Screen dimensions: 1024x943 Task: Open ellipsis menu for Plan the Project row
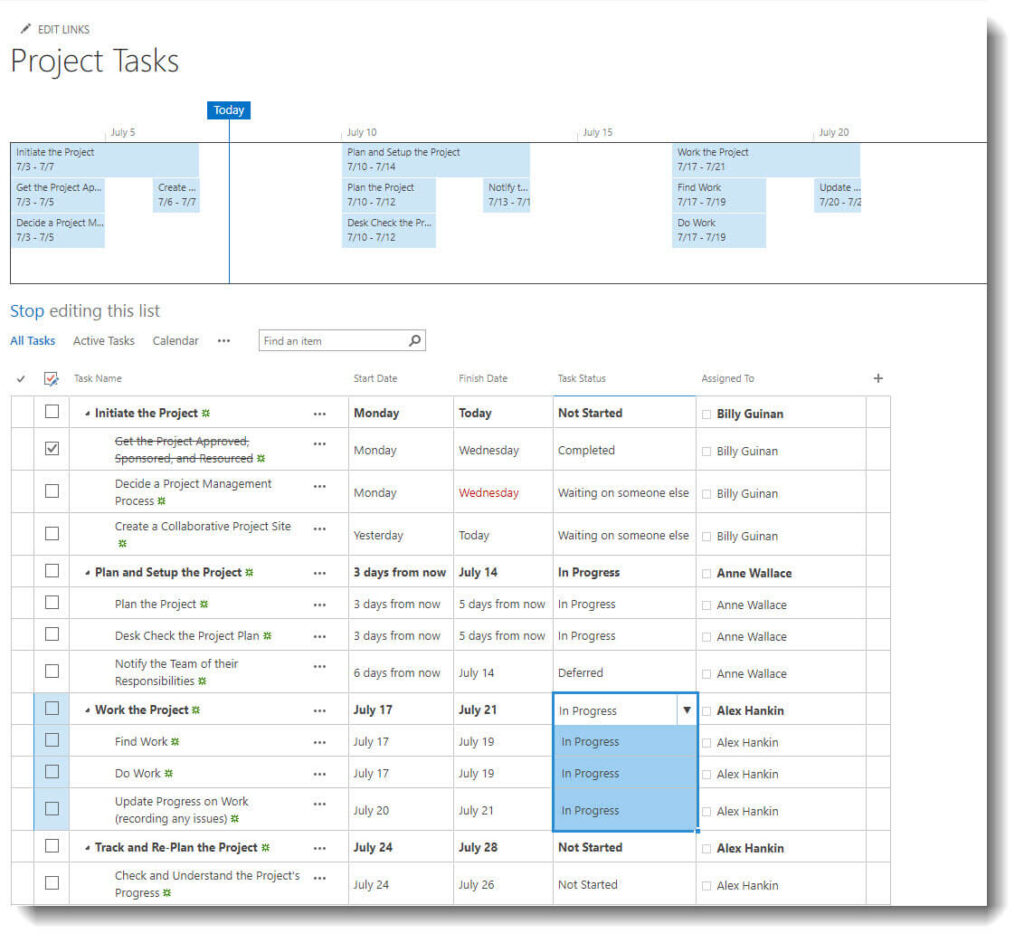tap(319, 604)
